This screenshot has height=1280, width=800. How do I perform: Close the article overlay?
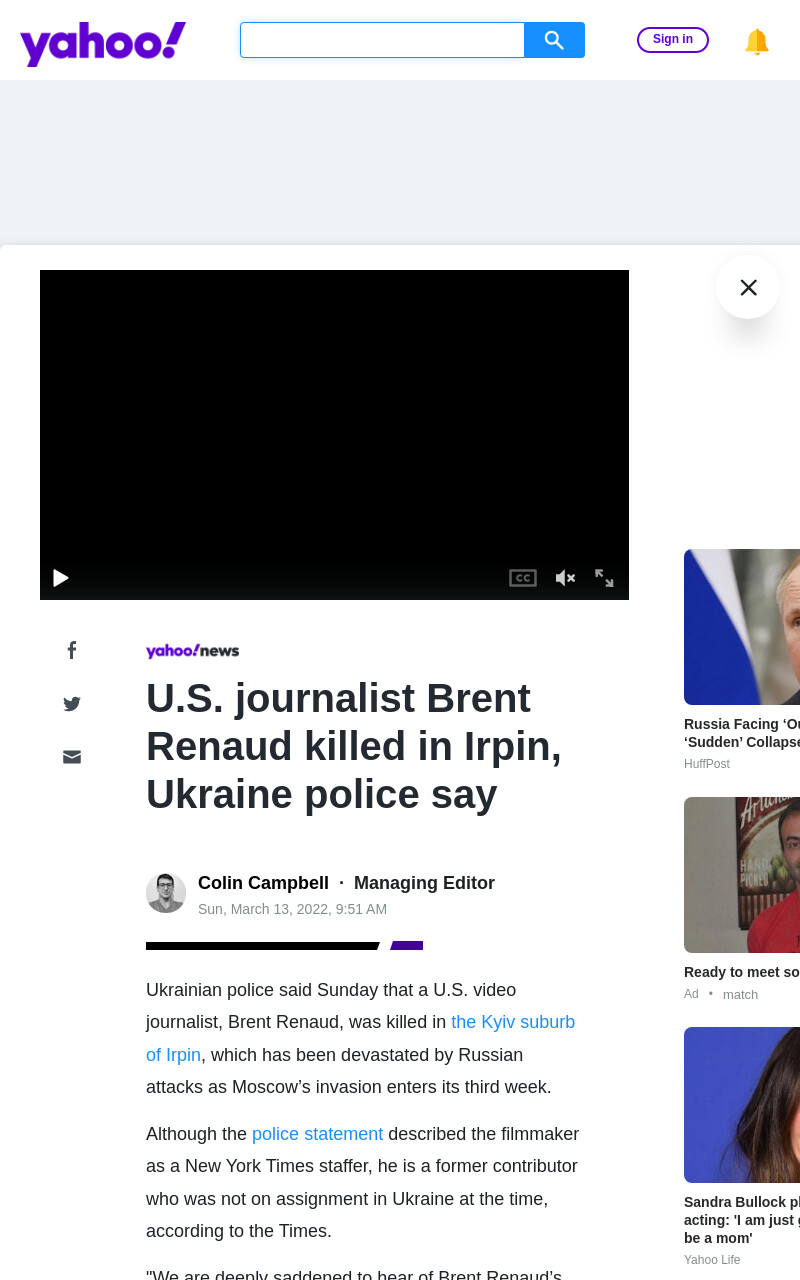tap(748, 287)
